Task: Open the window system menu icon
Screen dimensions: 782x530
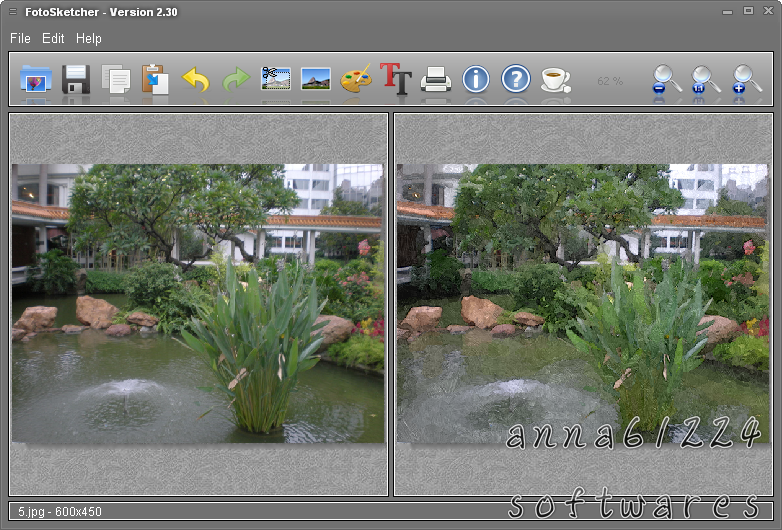Action: [x=12, y=11]
